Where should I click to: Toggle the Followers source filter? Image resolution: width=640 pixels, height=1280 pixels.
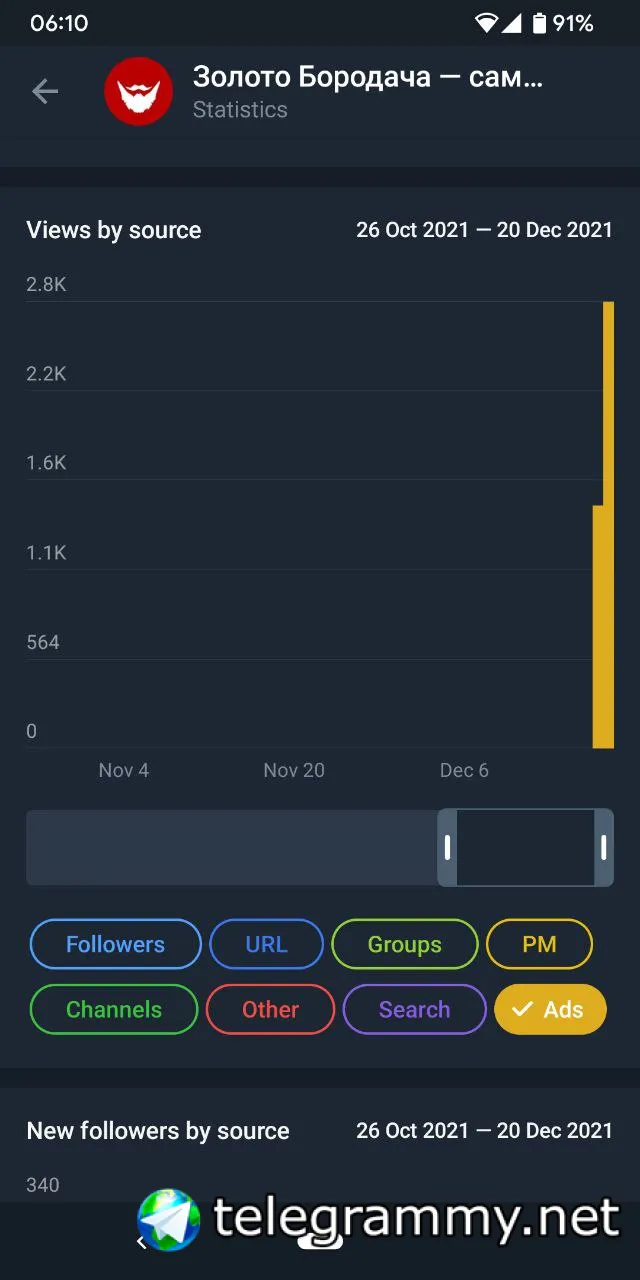(115, 945)
